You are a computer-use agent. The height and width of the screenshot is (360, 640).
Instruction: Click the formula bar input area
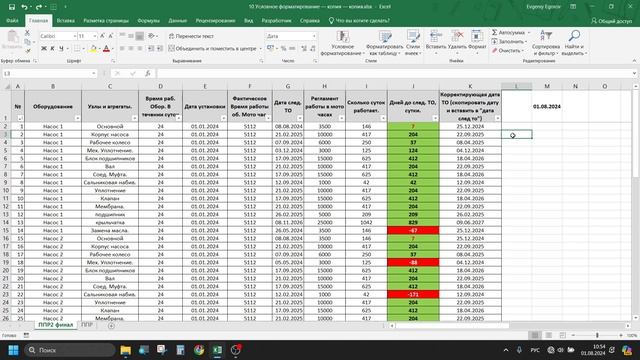point(394,73)
